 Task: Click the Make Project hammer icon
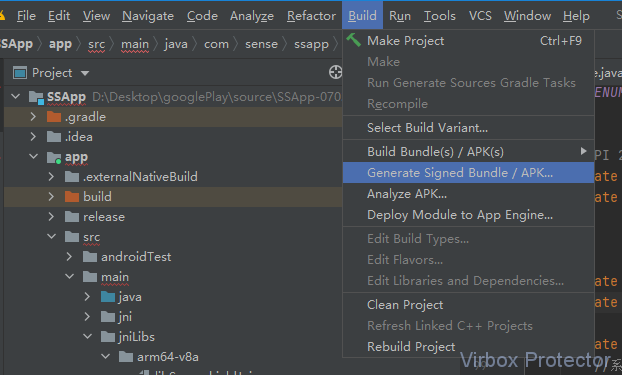point(353,40)
